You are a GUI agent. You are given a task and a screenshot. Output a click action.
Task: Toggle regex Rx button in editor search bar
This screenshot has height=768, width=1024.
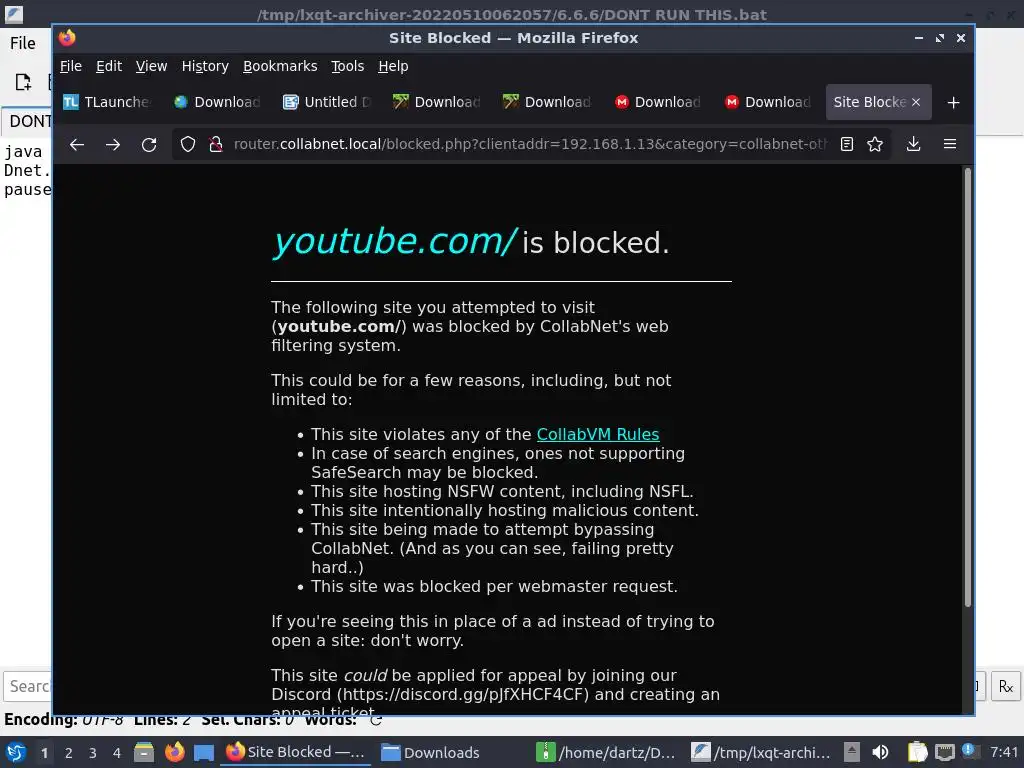coord(1006,686)
